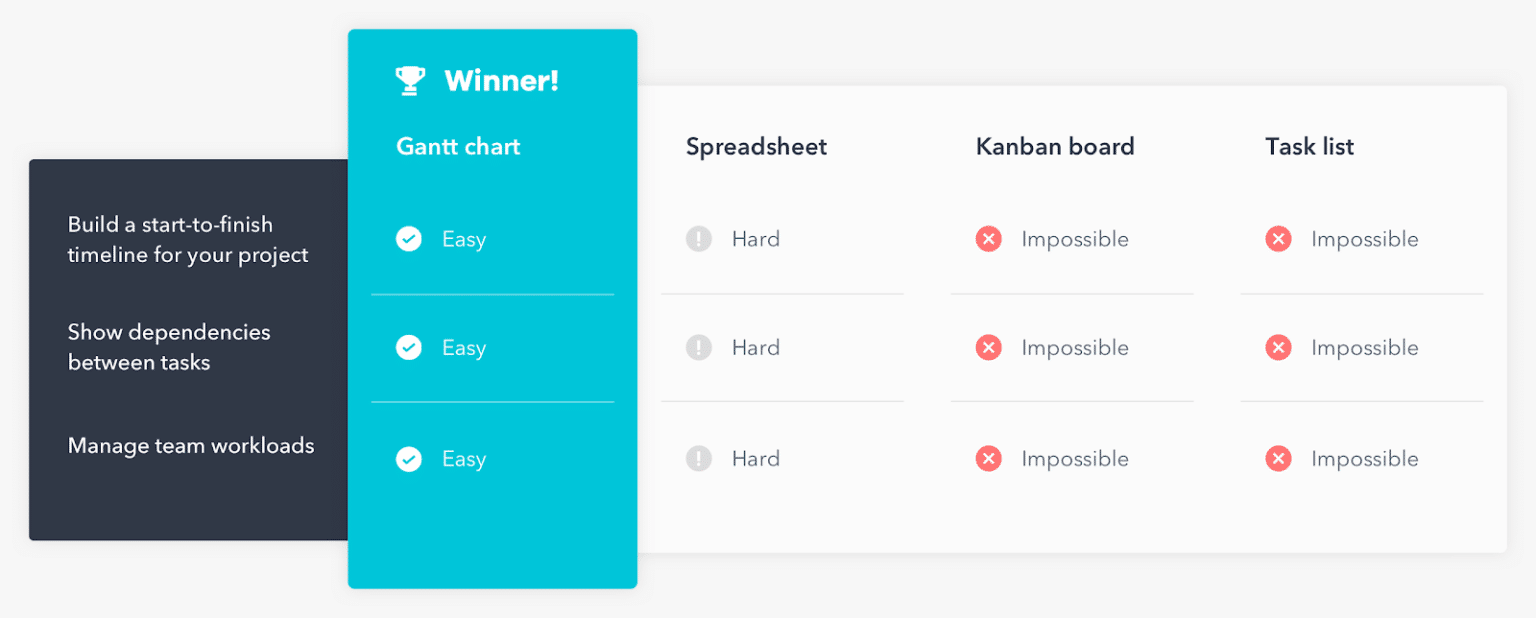Screen dimensions: 1536x618
Task: Click the trophy icon beside Winner!
Action: (410, 81)
